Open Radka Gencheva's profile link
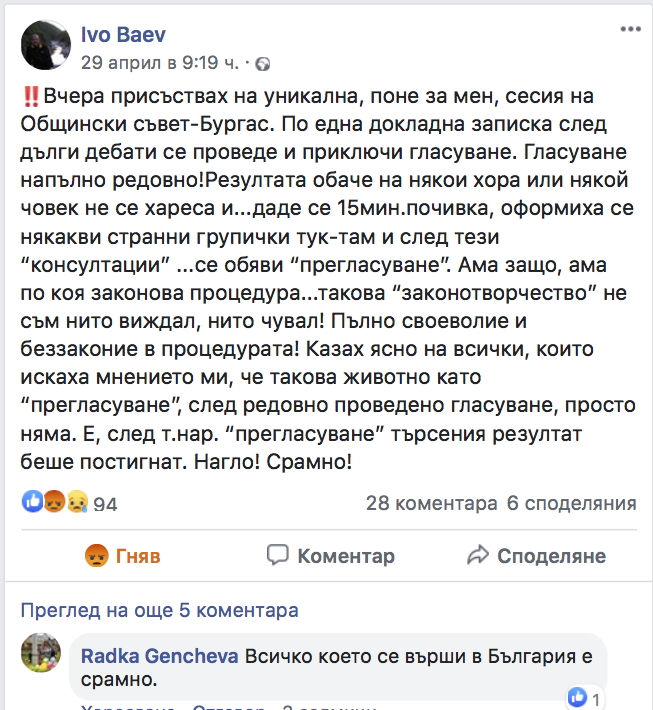This screenshot has height=710, width=653. (x=159, y=657)
